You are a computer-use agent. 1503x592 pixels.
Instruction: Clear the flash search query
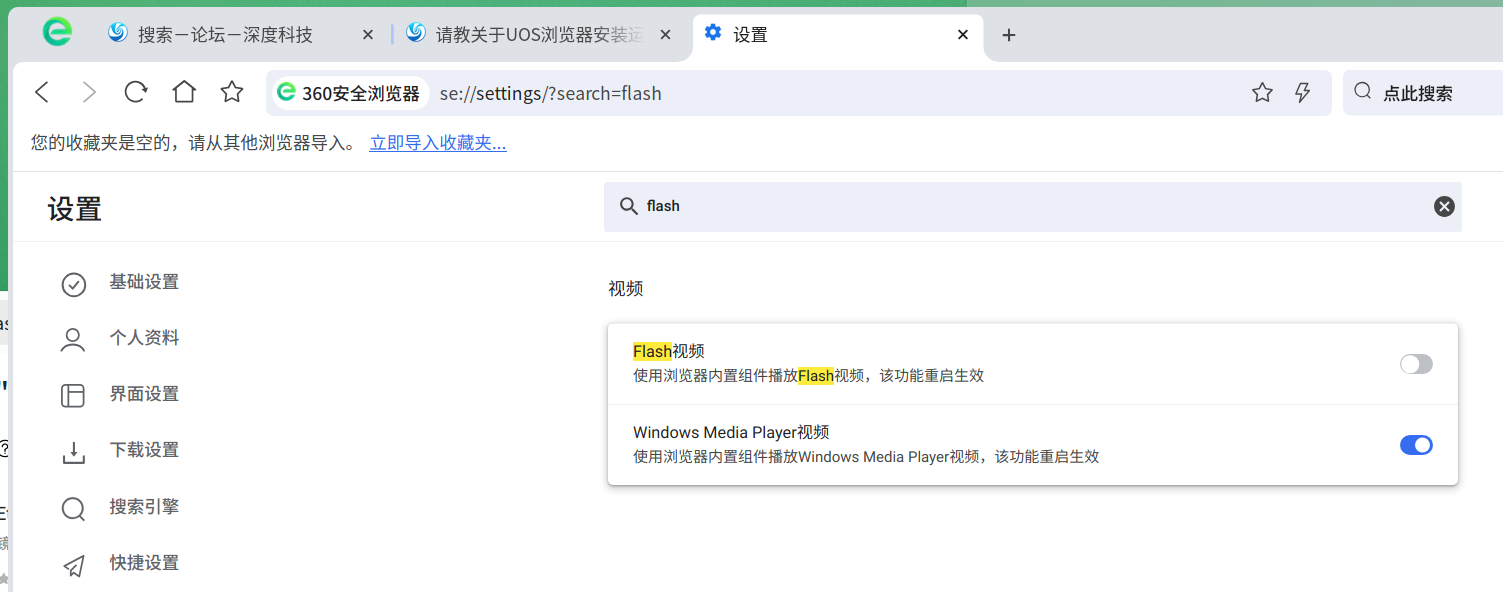[1444, 206]
